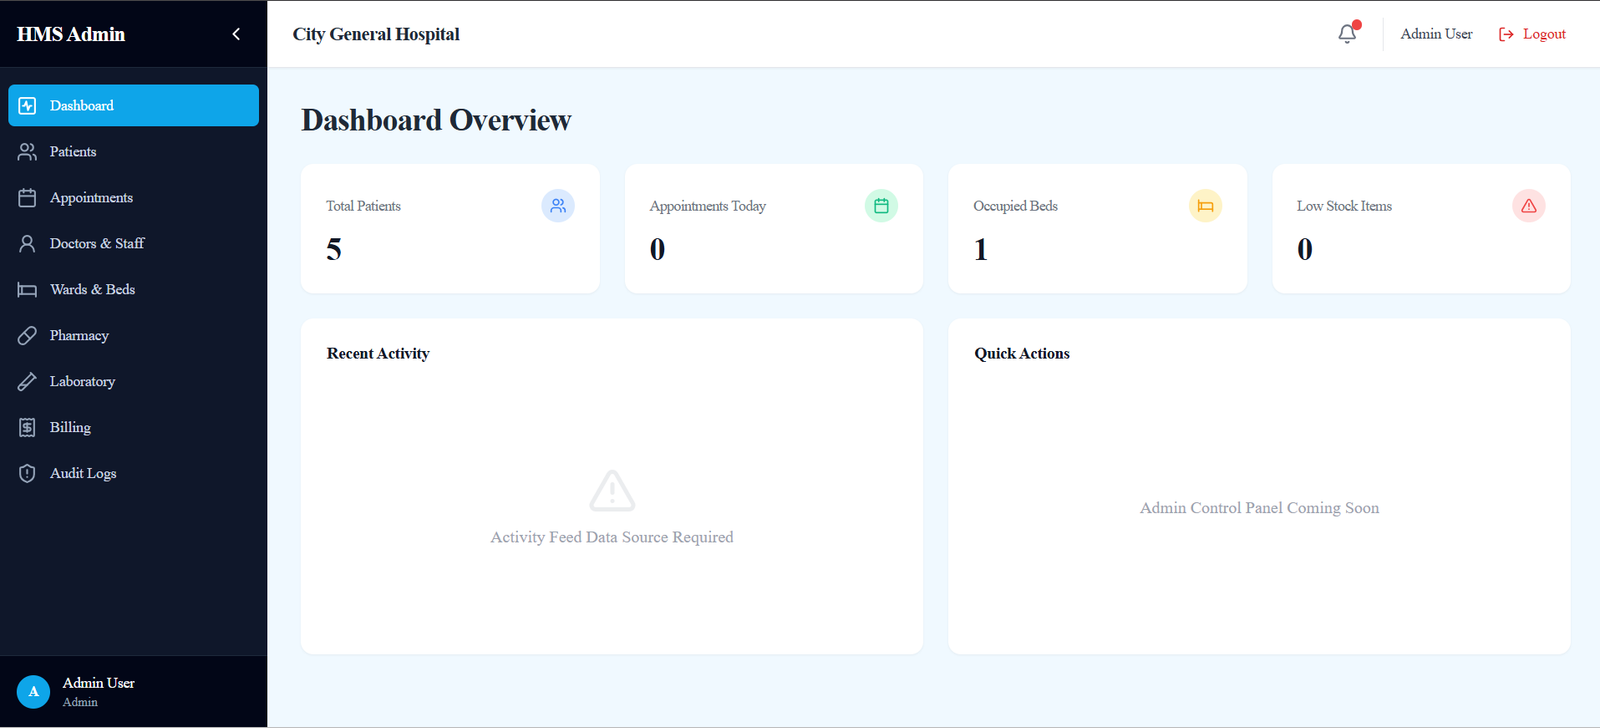Screen dimensions: 1600x728
Task: Select the Total Patients label
Action: [363, 206]
